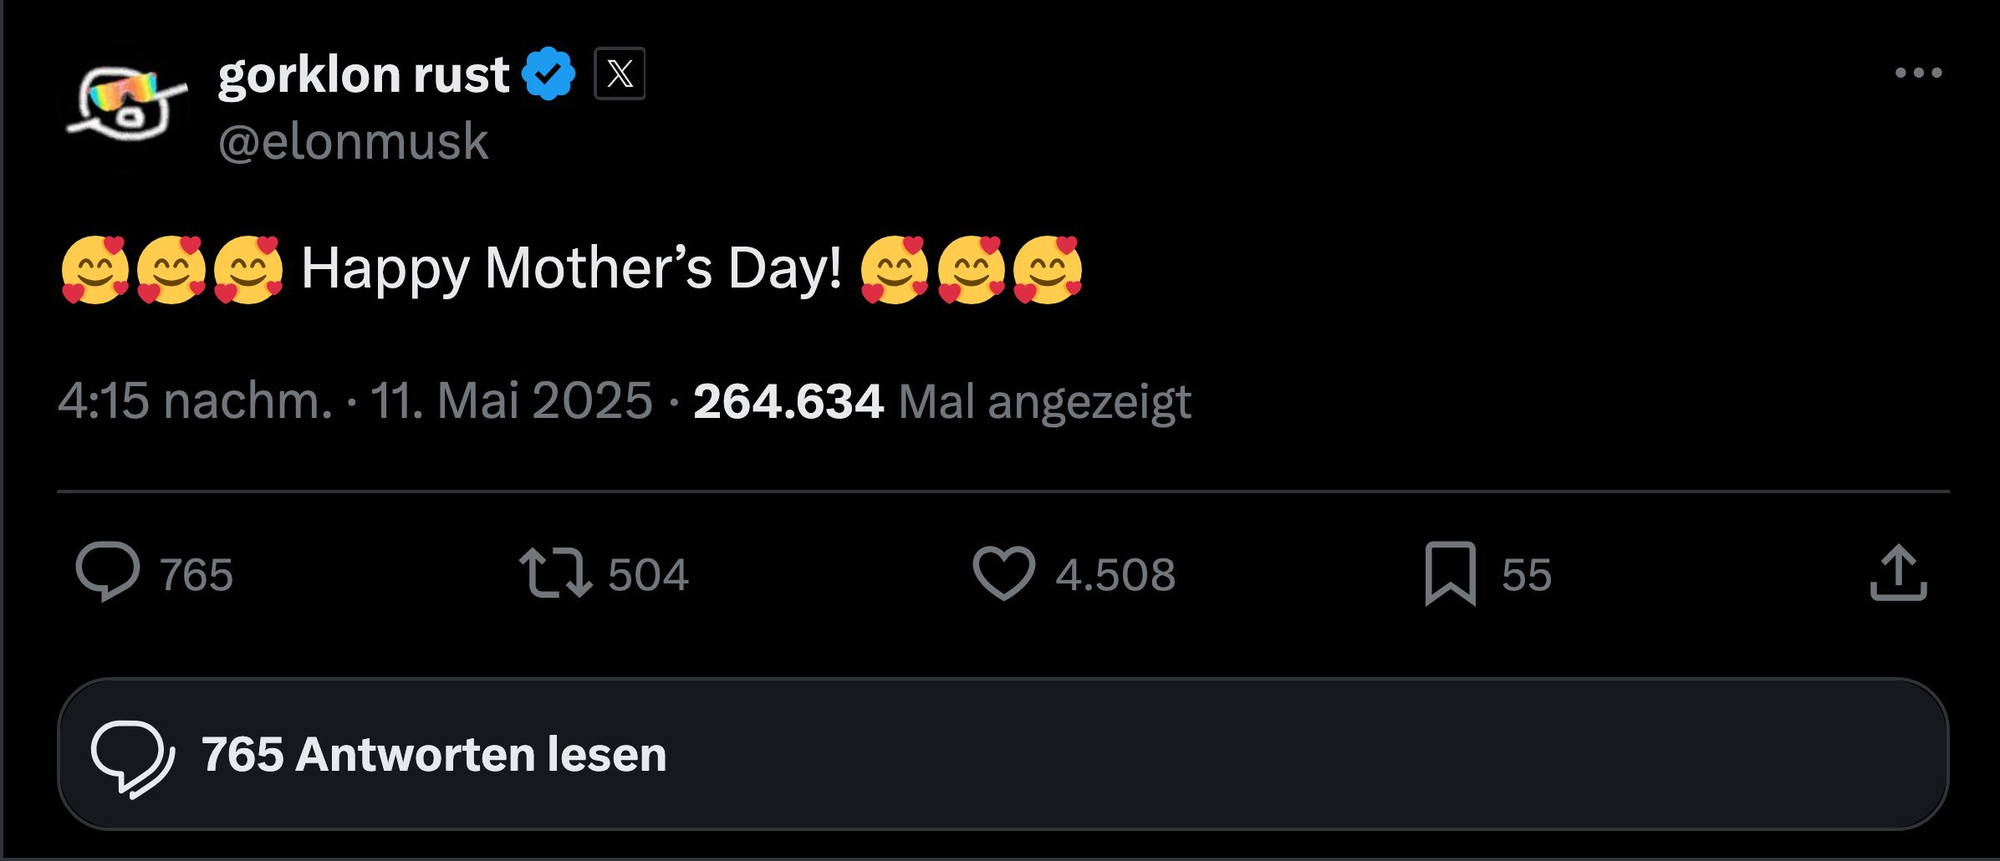Click the Happy Mother's Day tweet text
This screenshot has width=2000, height=861.
571,269
